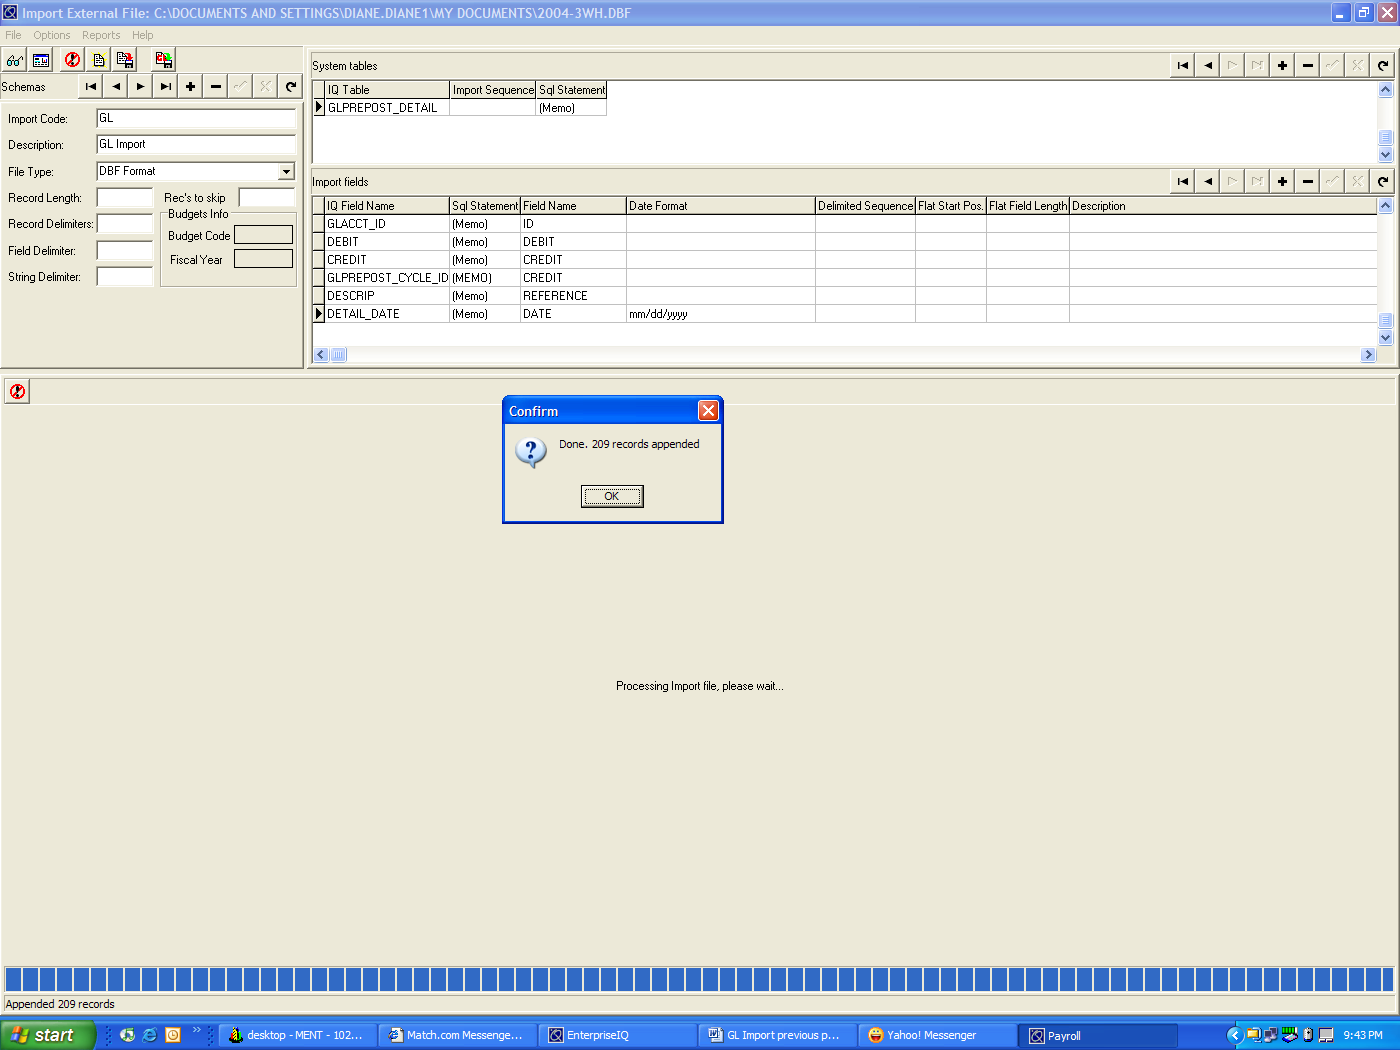
Task: Click the Rec's to skip field
Action: [x=266, y=198]
